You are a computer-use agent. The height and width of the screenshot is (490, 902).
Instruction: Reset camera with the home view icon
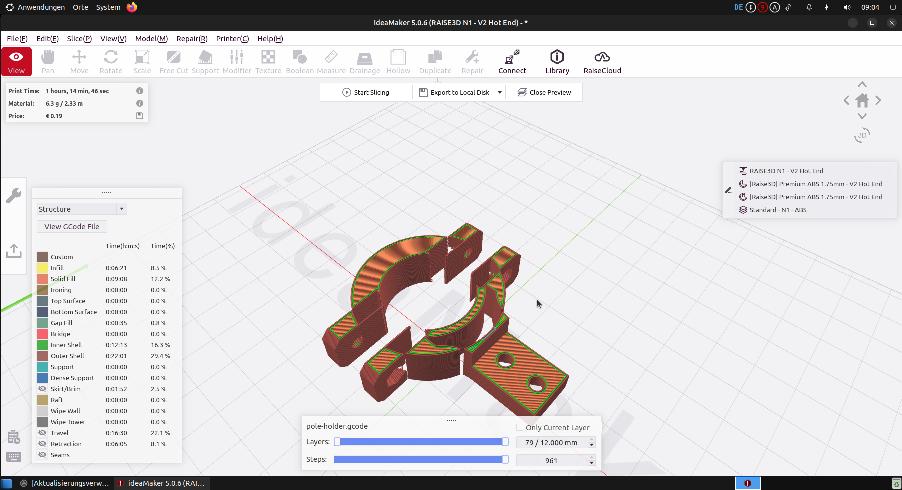tap(862, 101)
